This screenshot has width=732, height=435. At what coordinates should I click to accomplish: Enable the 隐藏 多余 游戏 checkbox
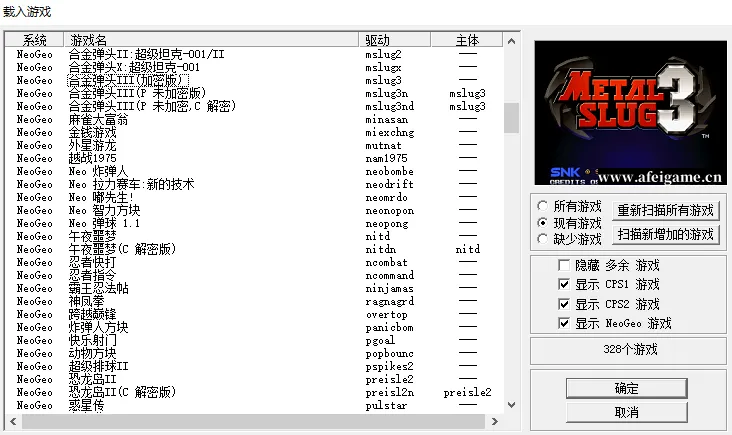pyautogui.click(x=563, y=266)
